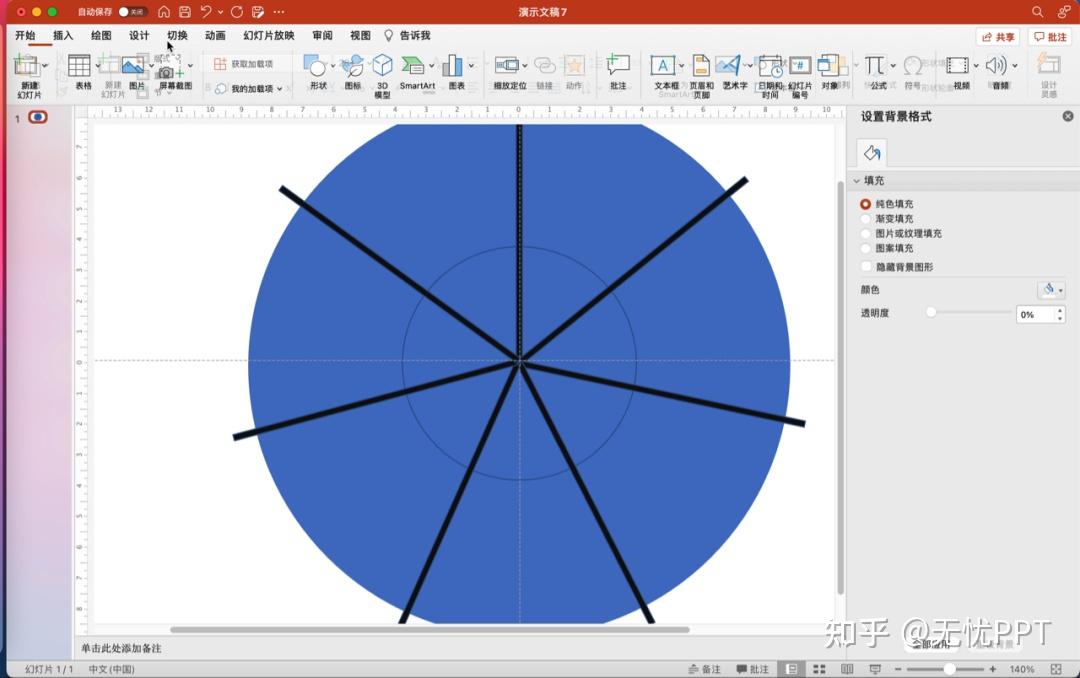1080x678 pixels.
Task: Click fit slide to window icon
Action: (1056, 669)
